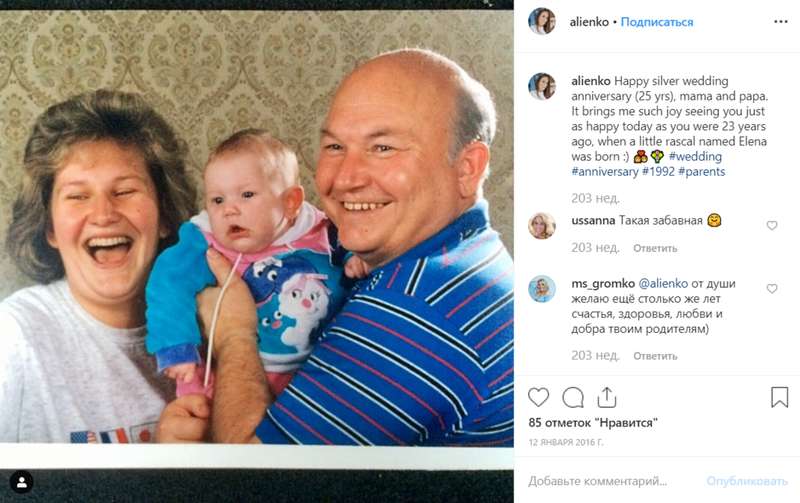The width and height of the screenshot is (800, 503).
Task: View the 85 отметок likes list
Action: point(593,423)
